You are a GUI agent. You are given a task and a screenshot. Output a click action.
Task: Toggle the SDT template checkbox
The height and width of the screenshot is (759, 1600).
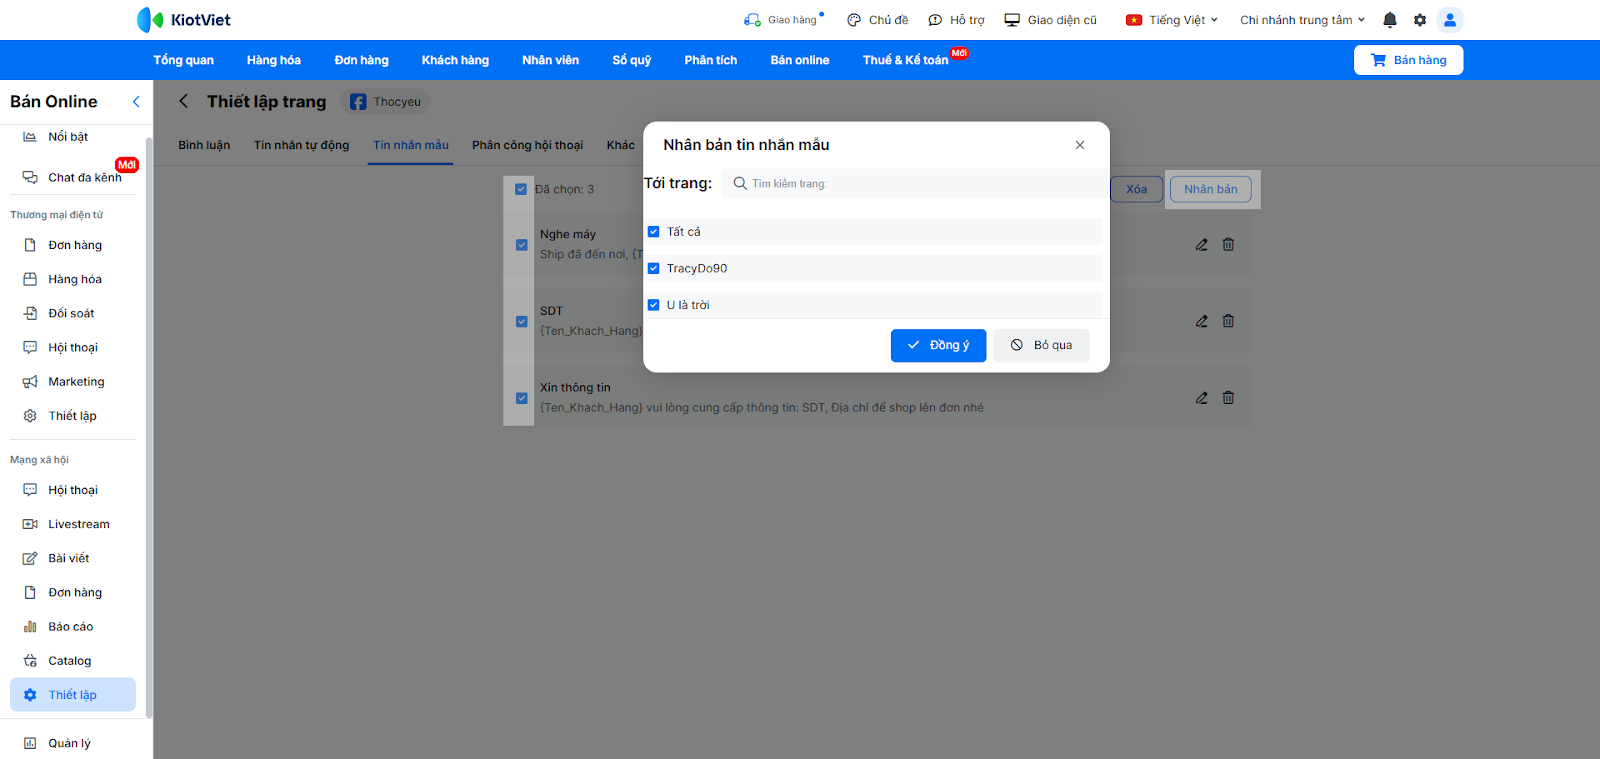521,321
